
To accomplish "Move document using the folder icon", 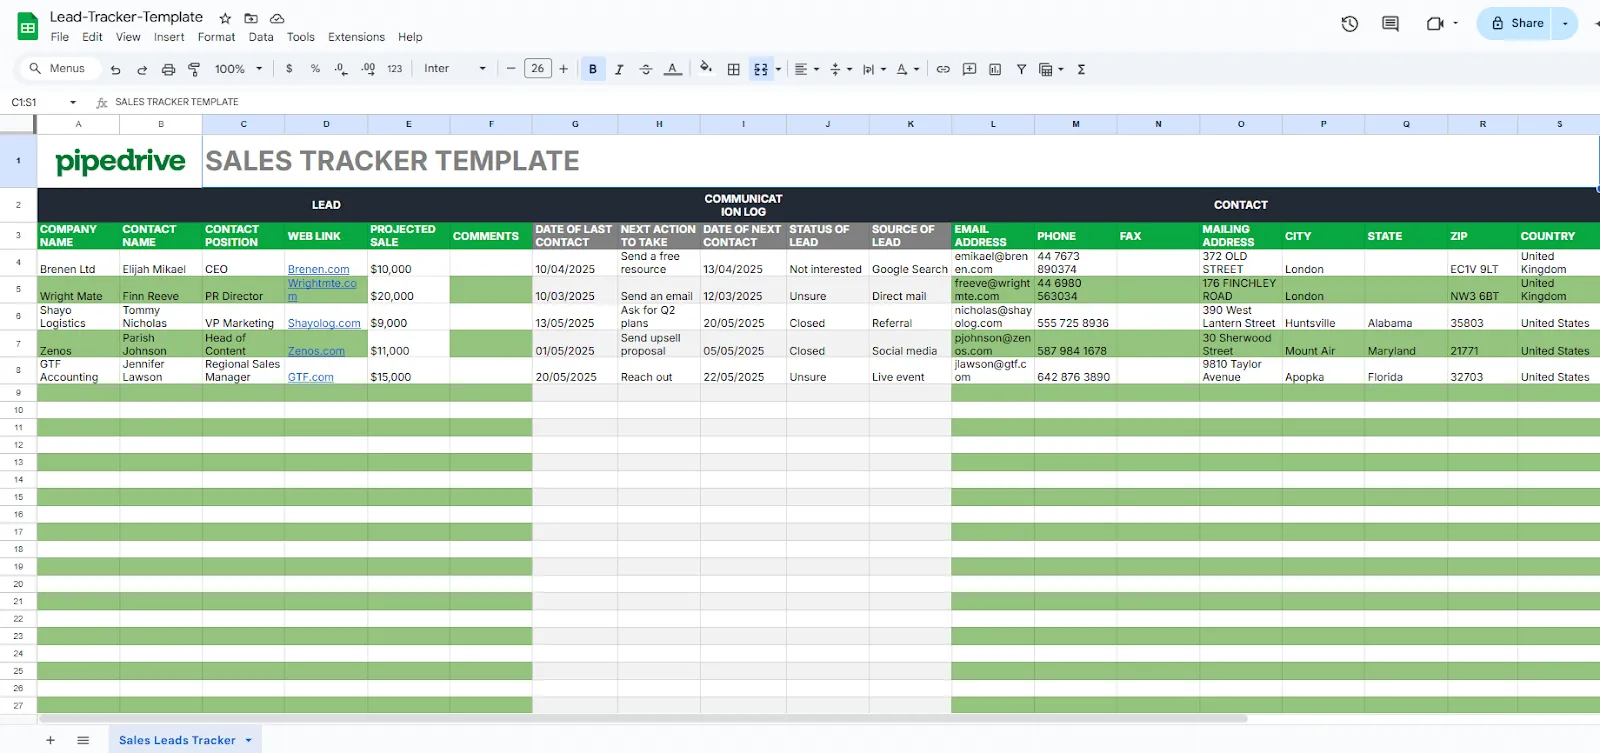I will [251, 18].
